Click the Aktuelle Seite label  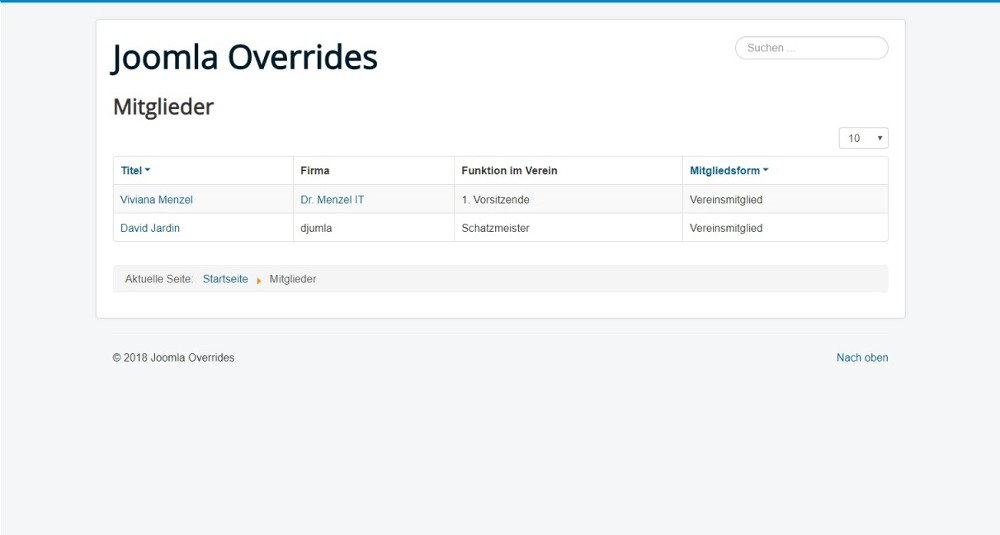tap(159, 279)
